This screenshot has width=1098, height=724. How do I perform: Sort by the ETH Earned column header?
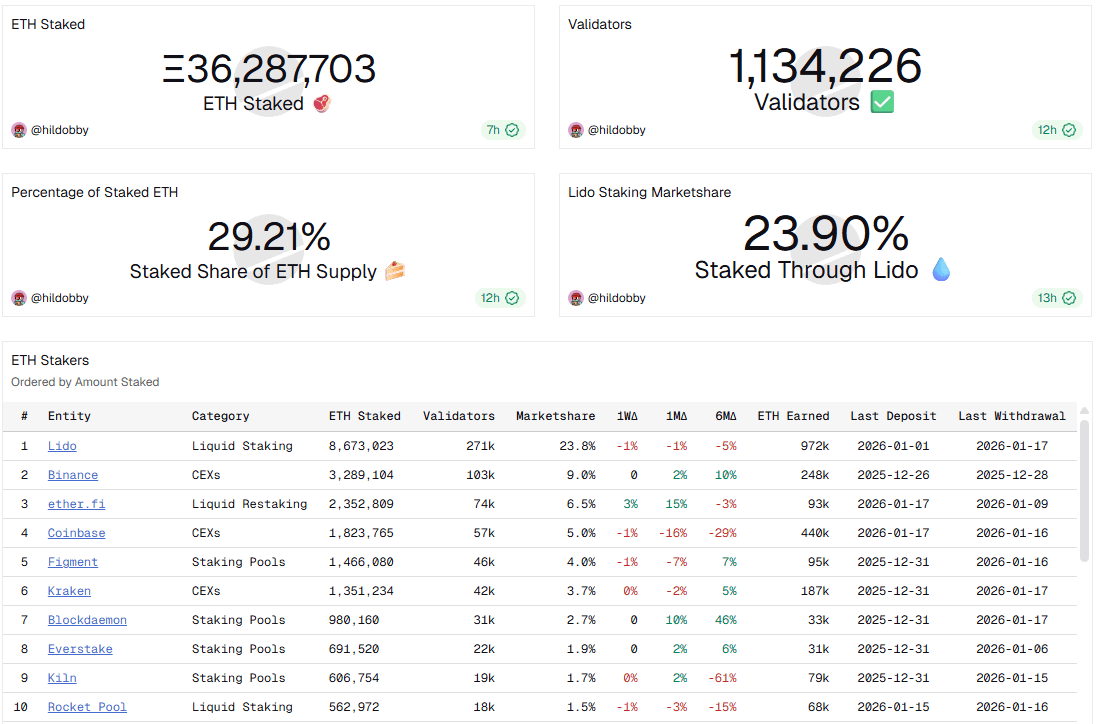[793, 416]
